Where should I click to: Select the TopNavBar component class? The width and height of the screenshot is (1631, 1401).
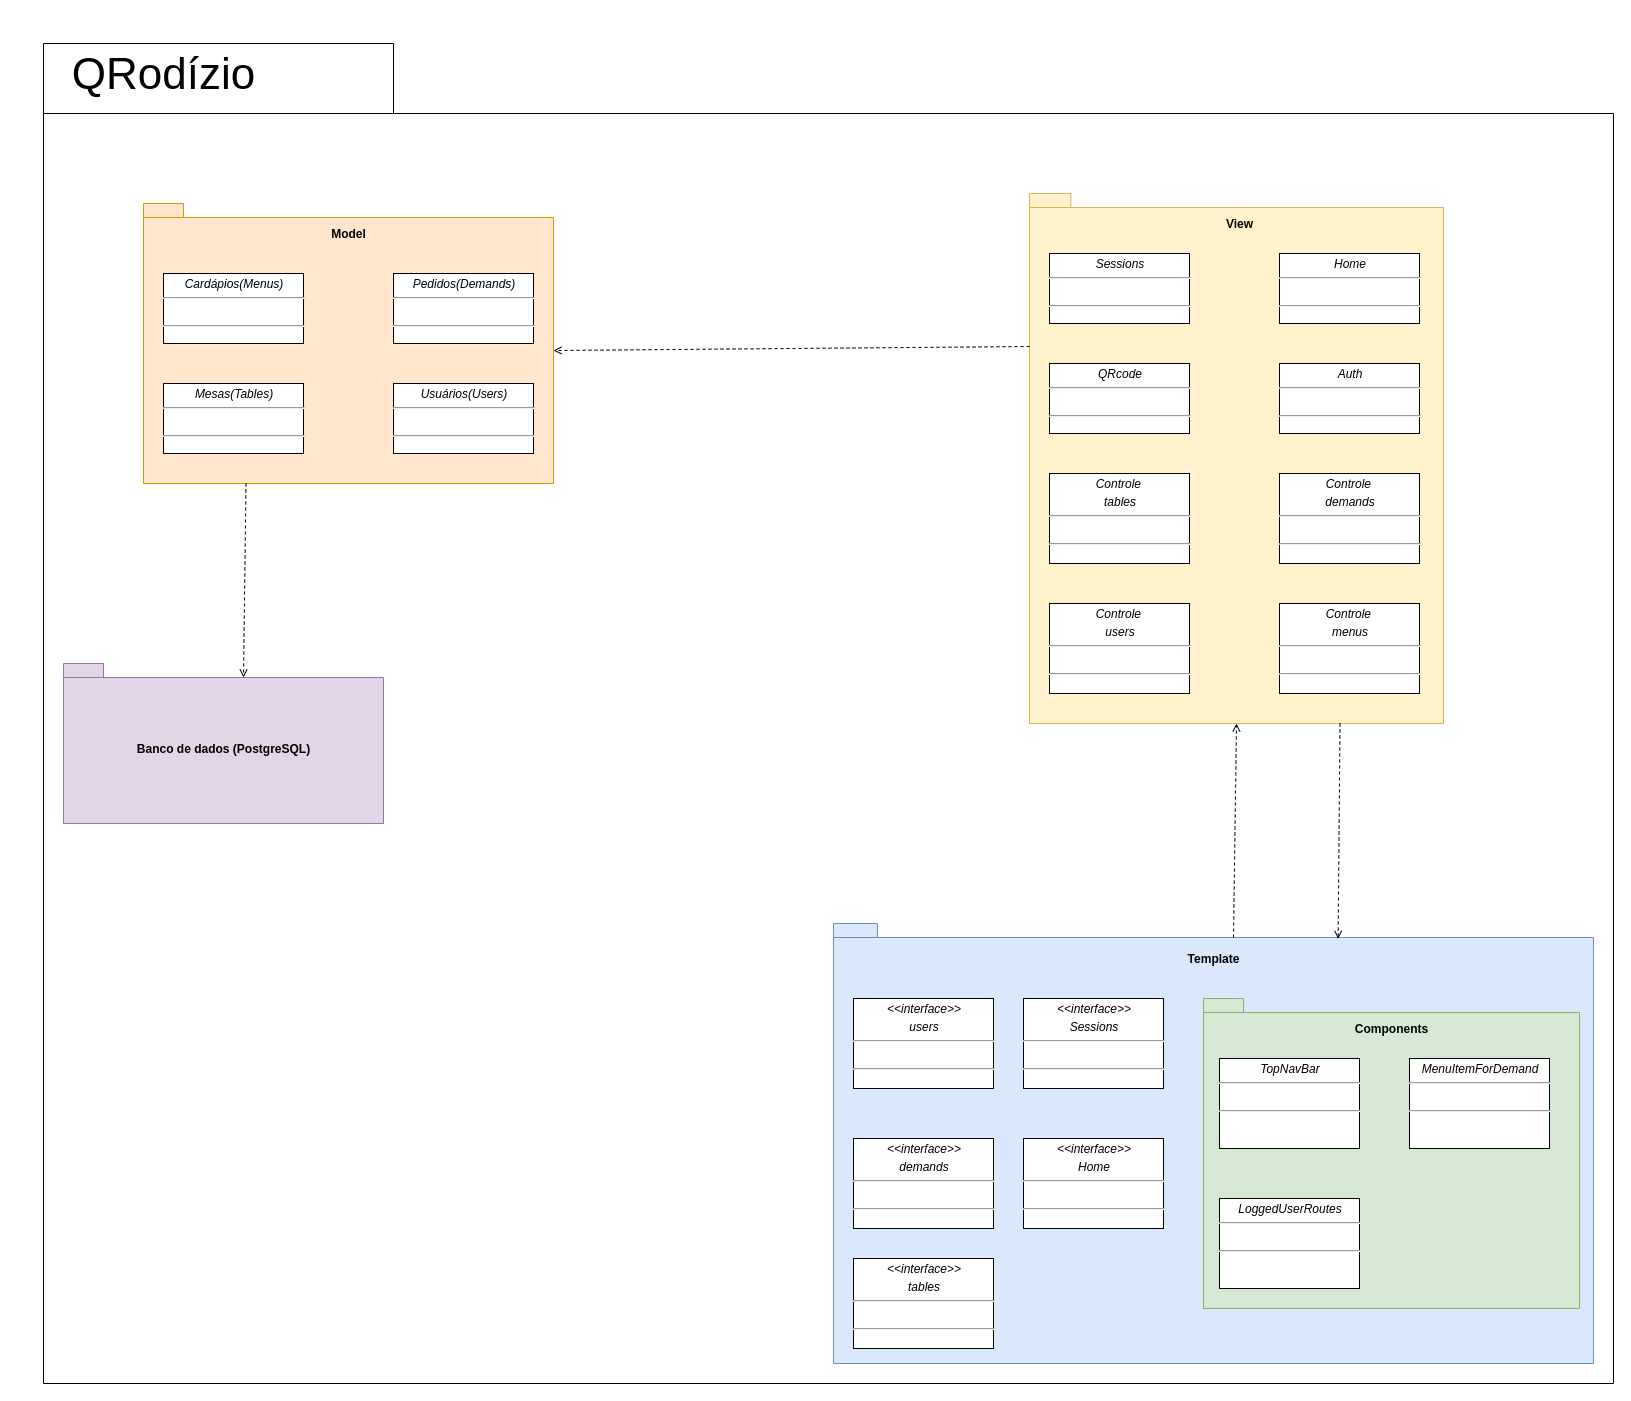(x=1289, y=1103)
